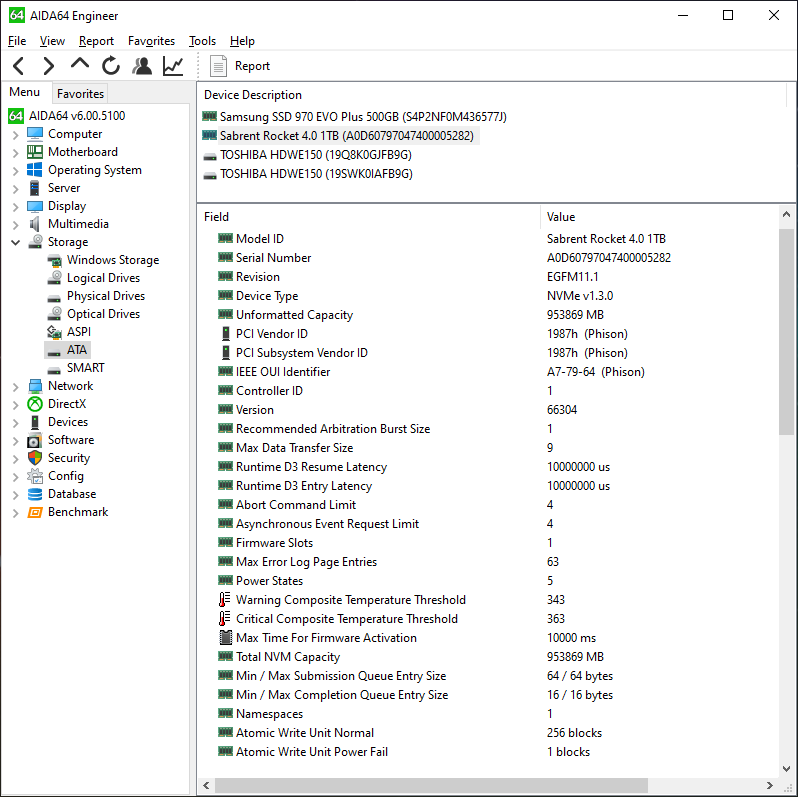Open the File menu
798x797 pixels.
[17, 41]
